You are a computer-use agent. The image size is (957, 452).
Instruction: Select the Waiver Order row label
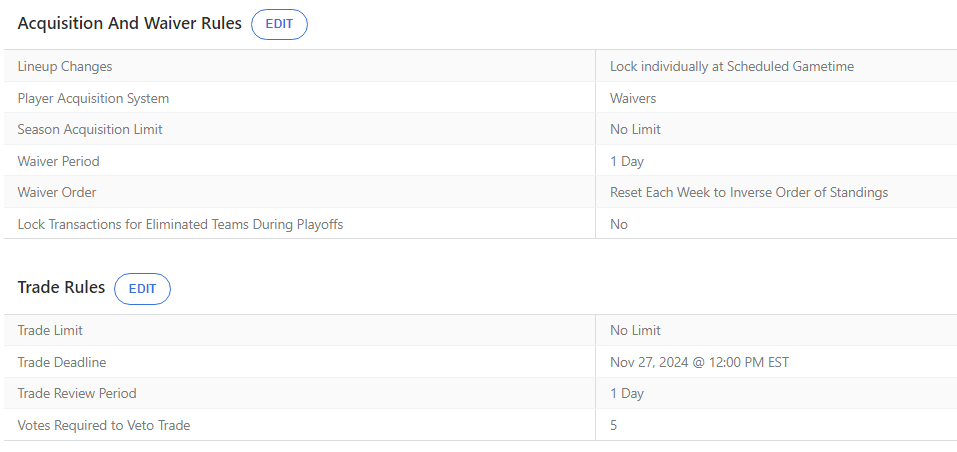point(57,192)
